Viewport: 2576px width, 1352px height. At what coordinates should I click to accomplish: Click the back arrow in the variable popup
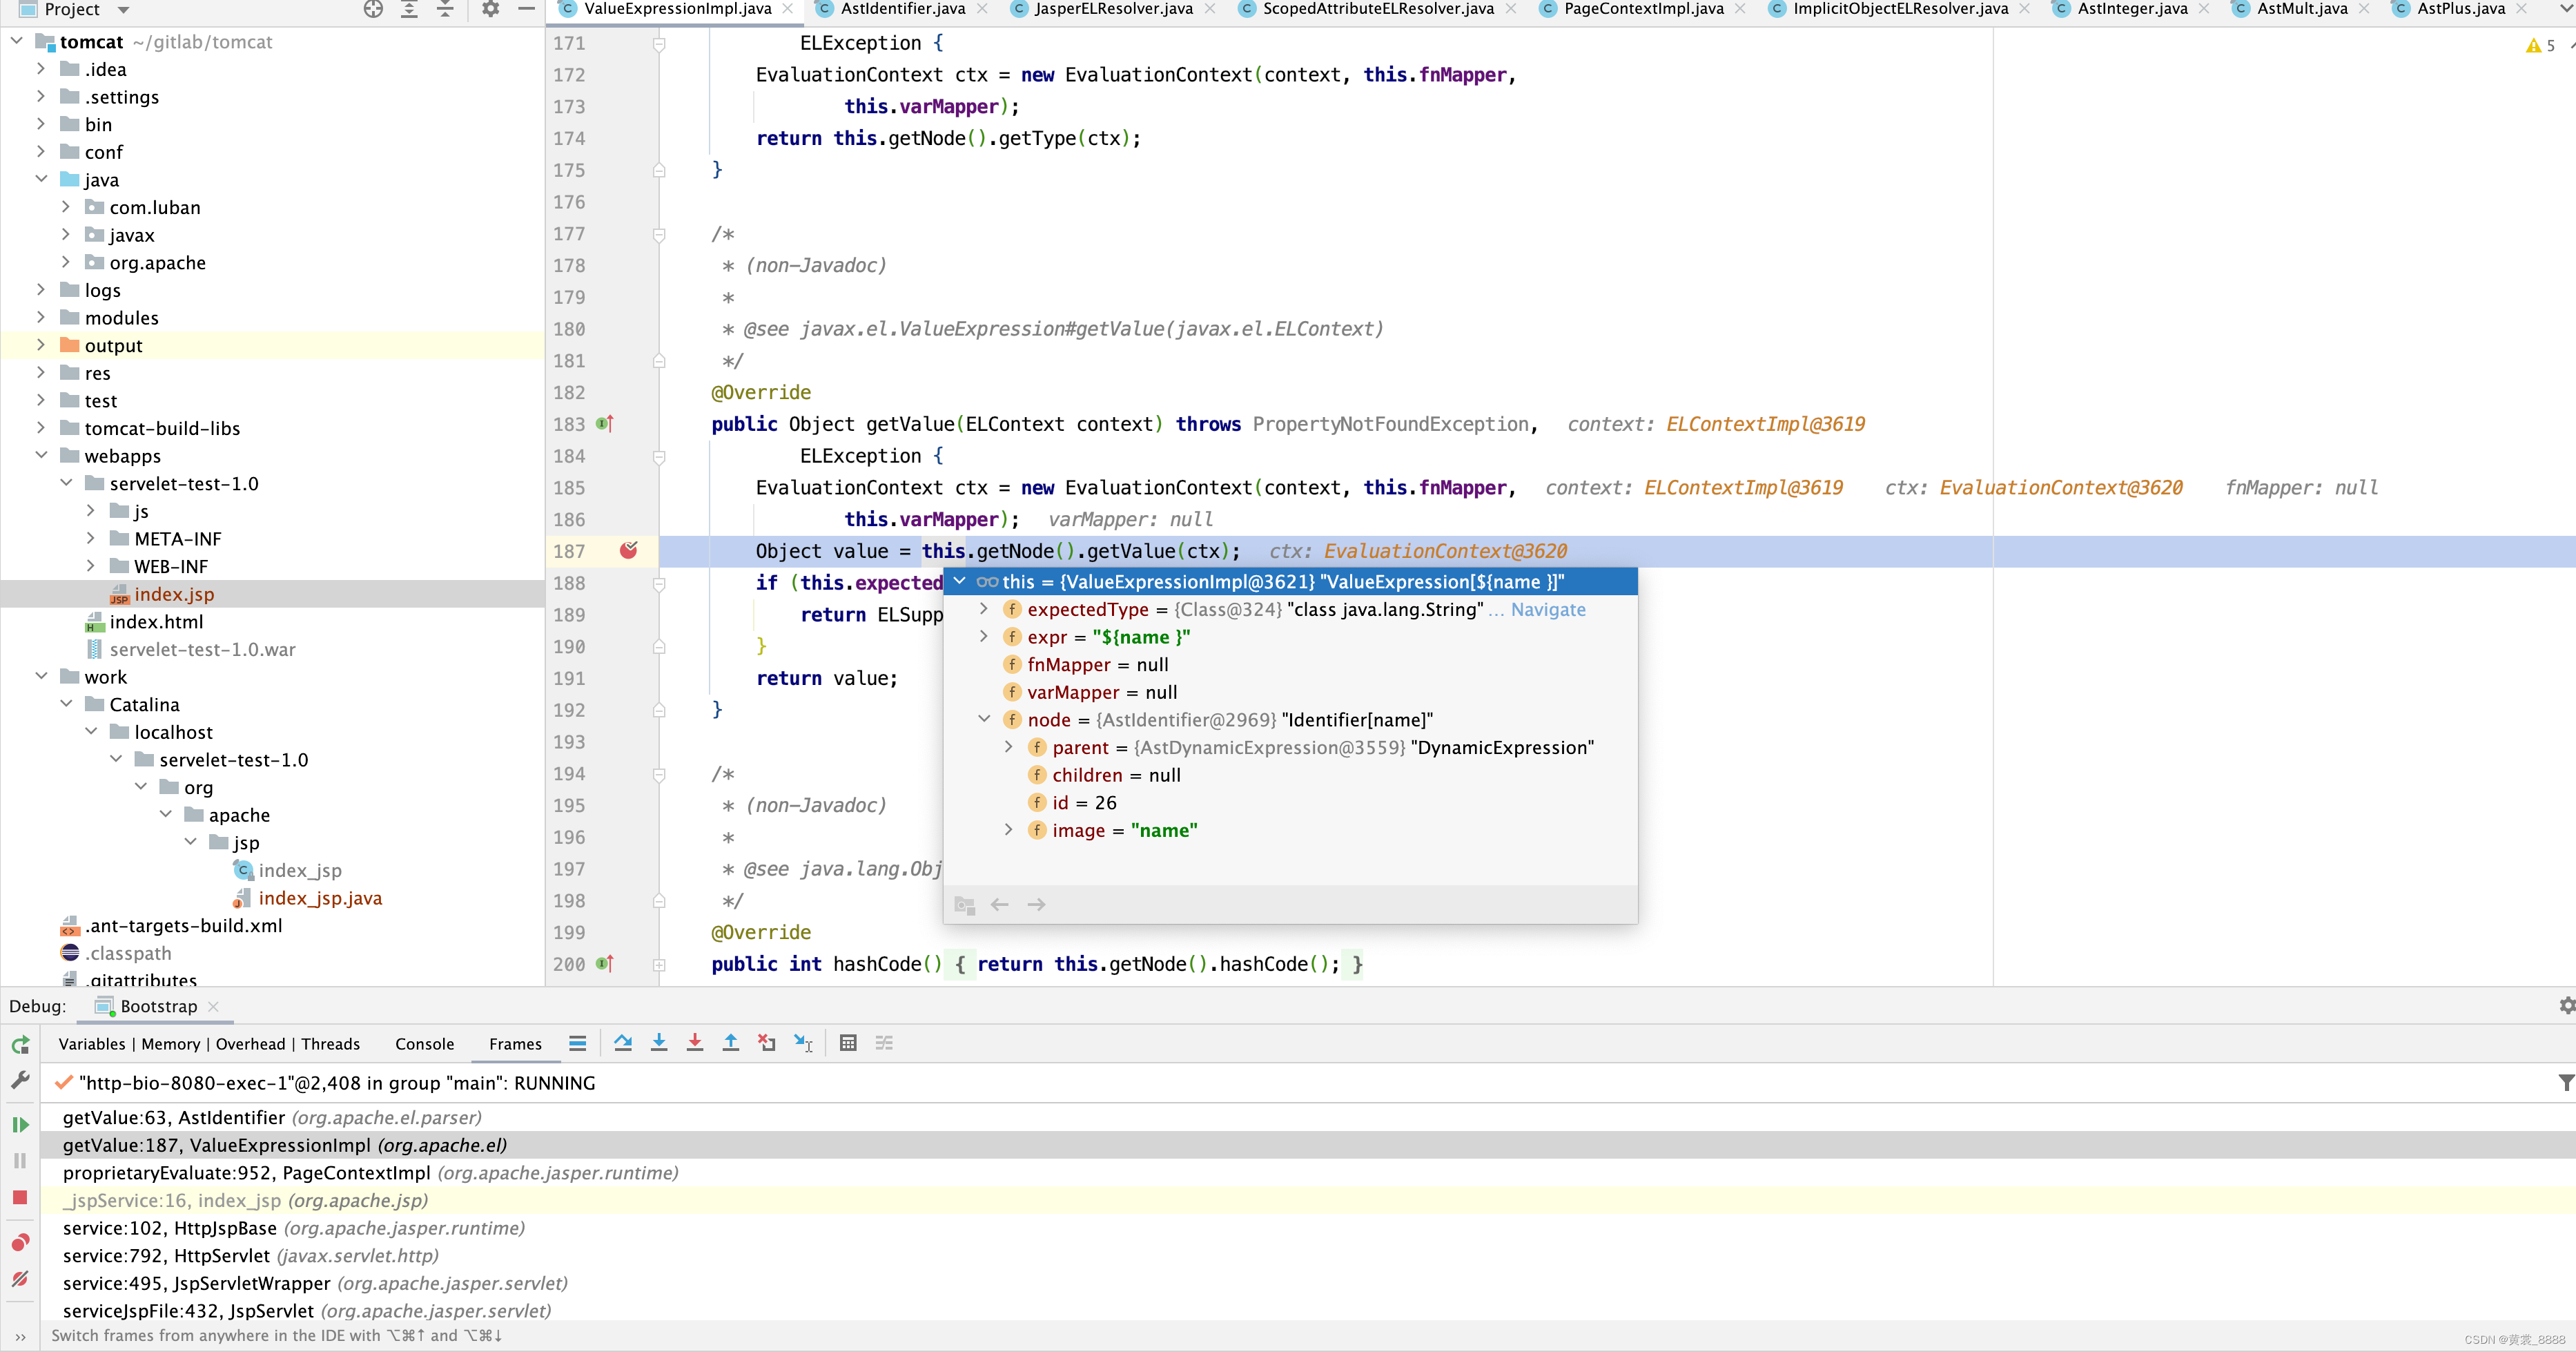pos(999,904)
